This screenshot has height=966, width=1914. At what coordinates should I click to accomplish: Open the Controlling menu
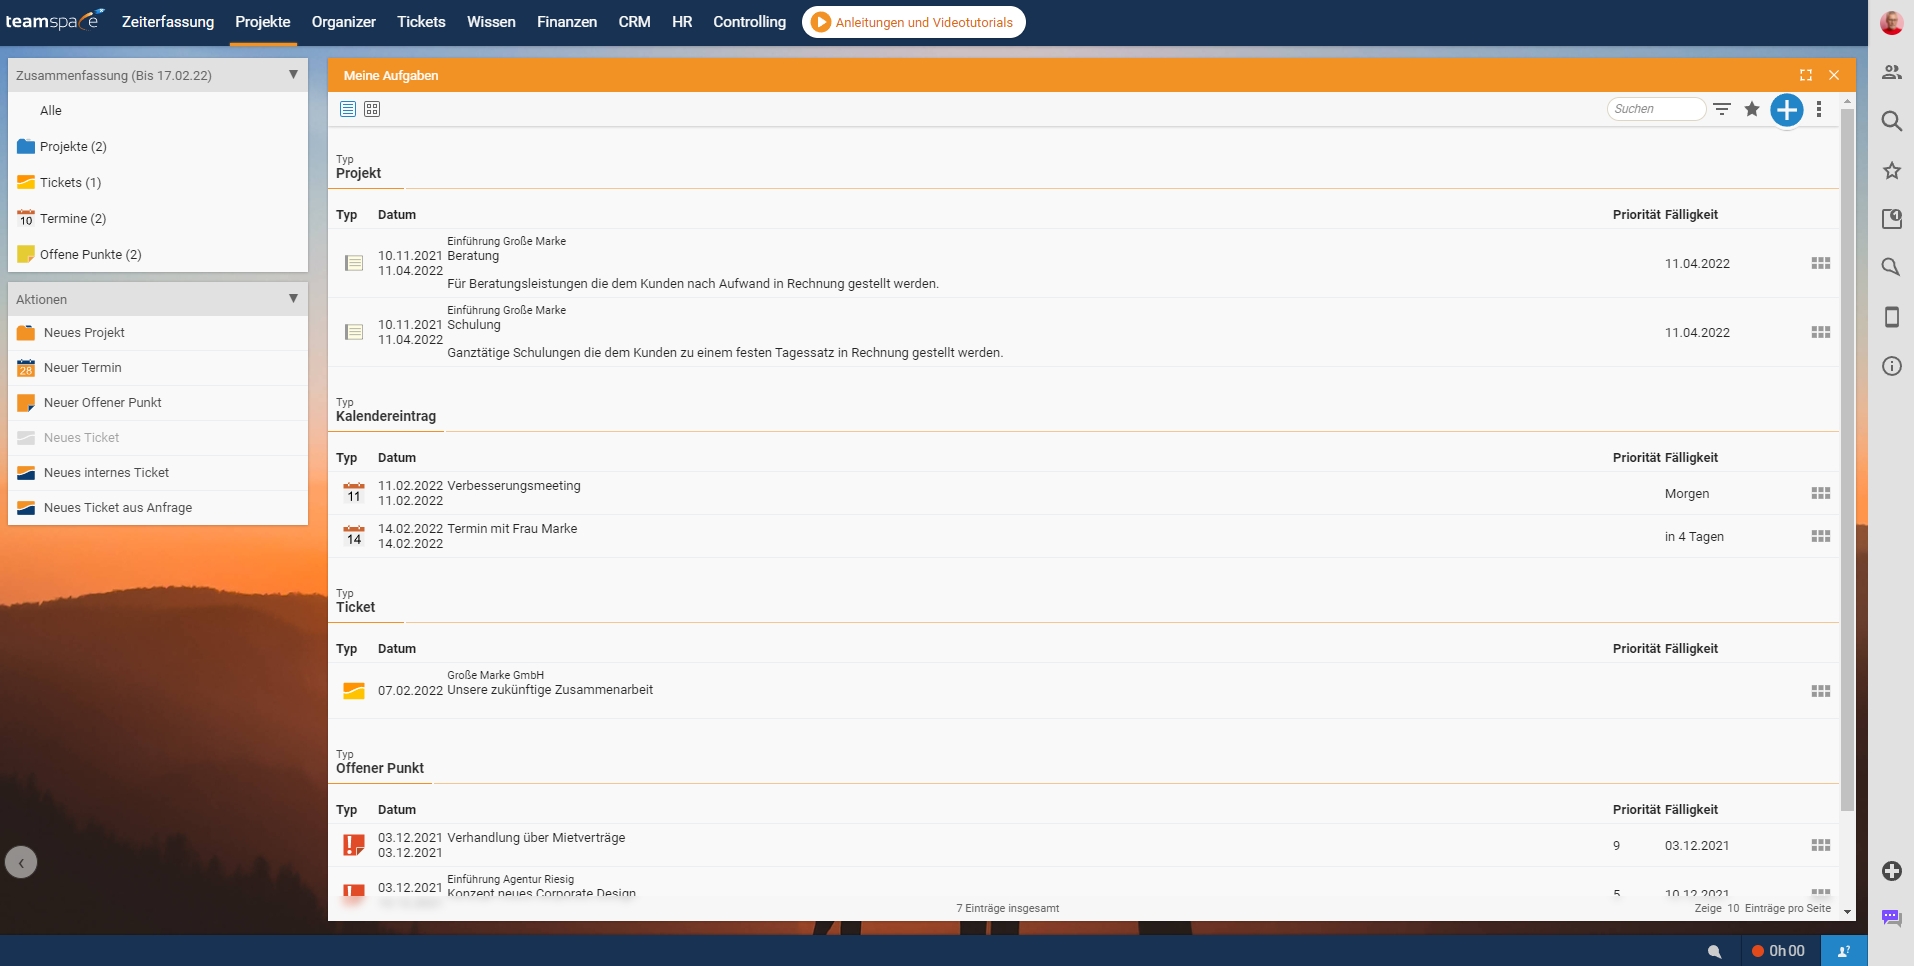click(749, 22)
